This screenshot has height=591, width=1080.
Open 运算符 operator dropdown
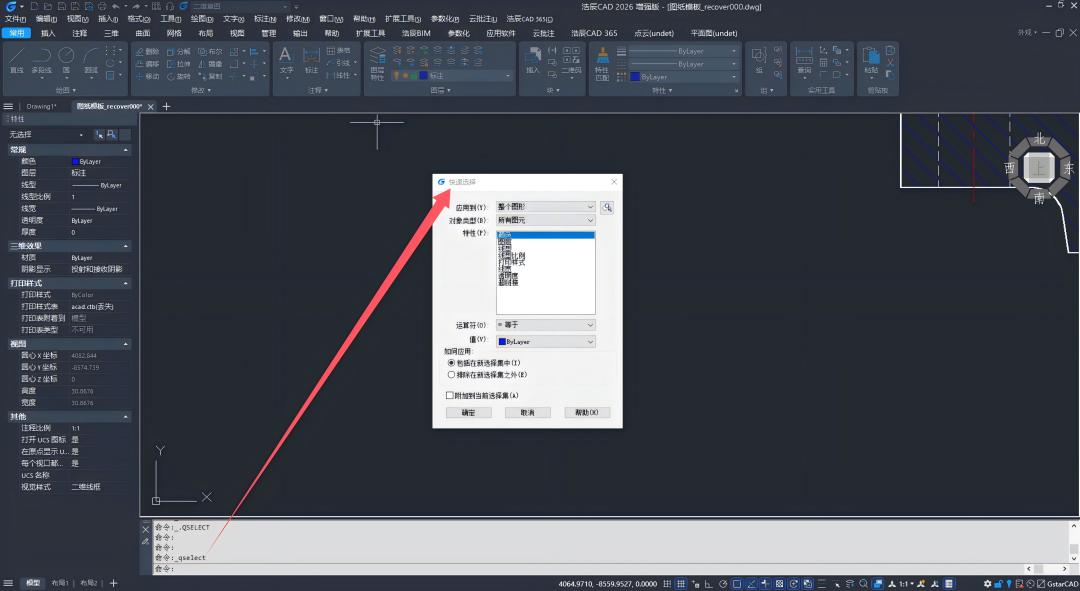pos(546,324)
